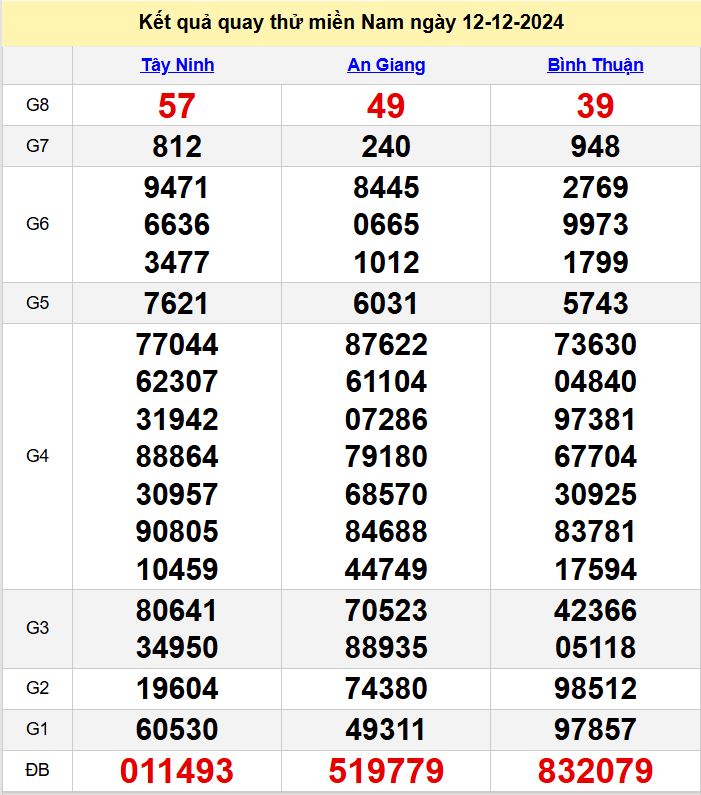Screen dimensions: 701x795
Task: Click the G2 number 98512
Action: point(596,689)
